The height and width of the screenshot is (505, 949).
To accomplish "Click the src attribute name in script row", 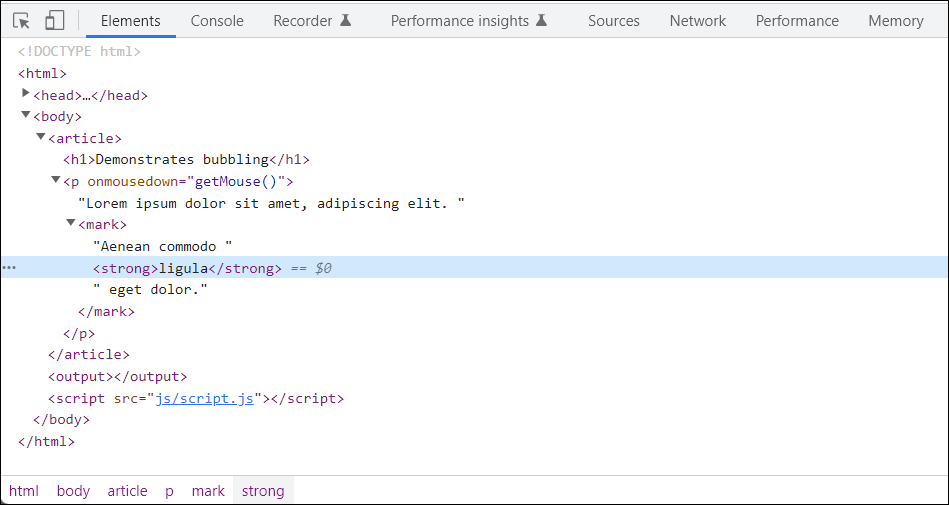I will click(x=126, y=398).
